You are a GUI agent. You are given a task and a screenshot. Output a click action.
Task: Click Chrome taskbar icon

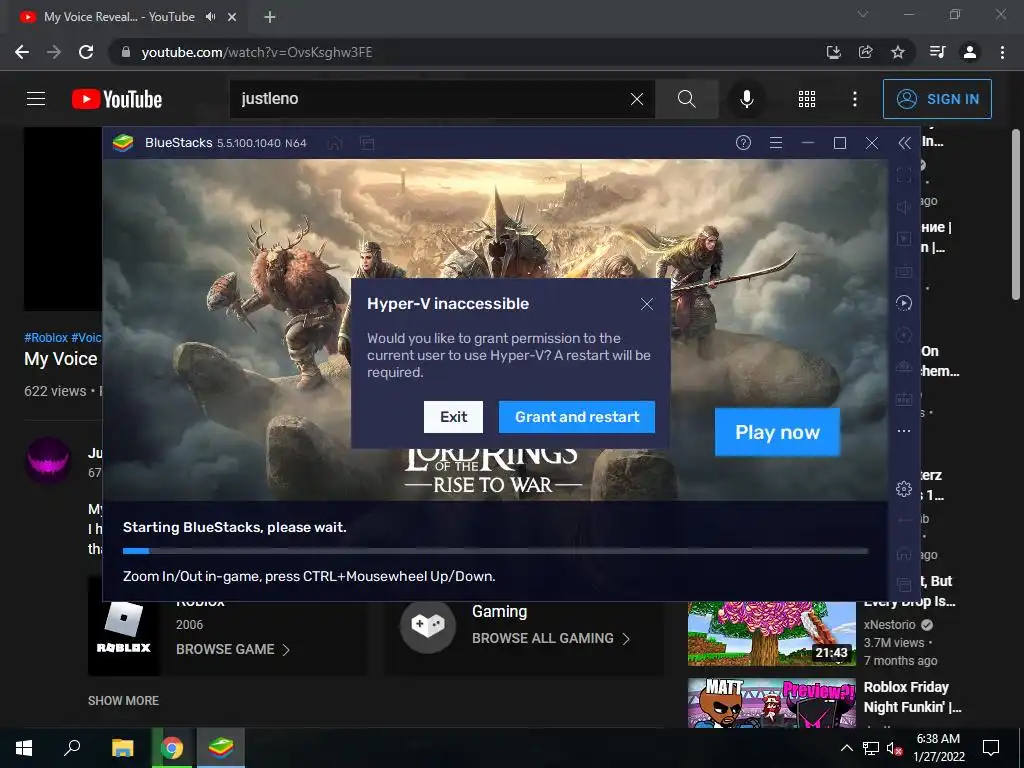pyautogui.click(x=172, y=748)
